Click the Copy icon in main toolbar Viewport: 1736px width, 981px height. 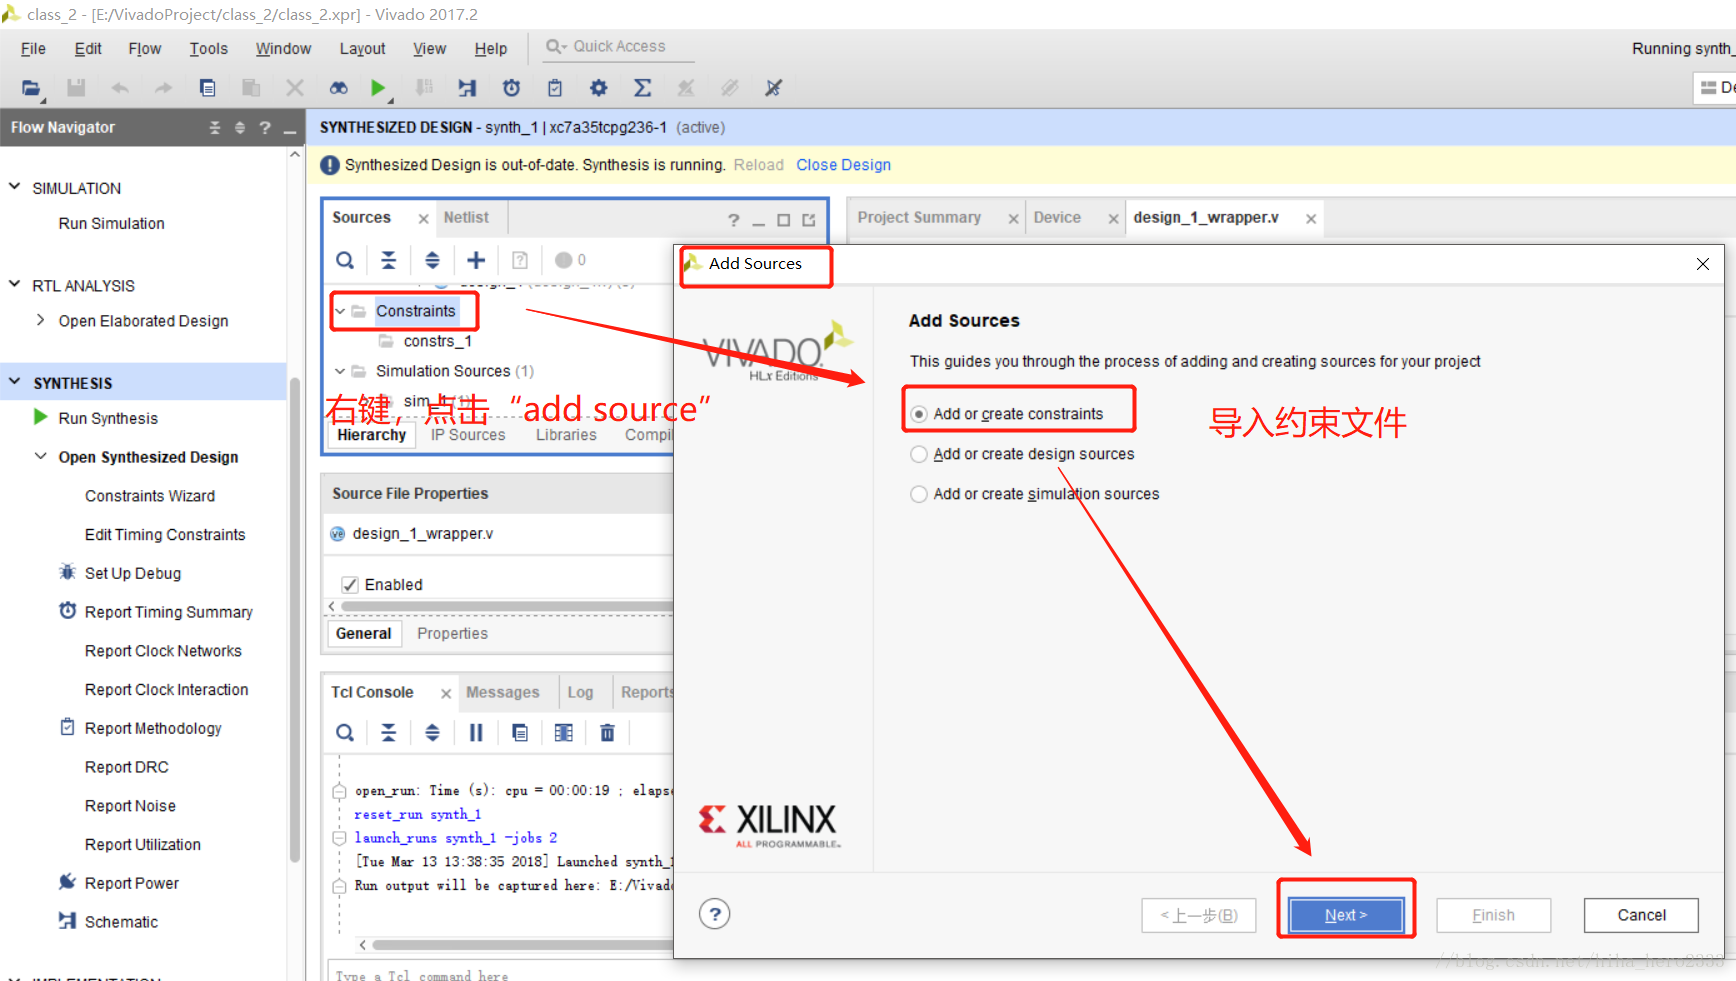(x=207, y=88)
